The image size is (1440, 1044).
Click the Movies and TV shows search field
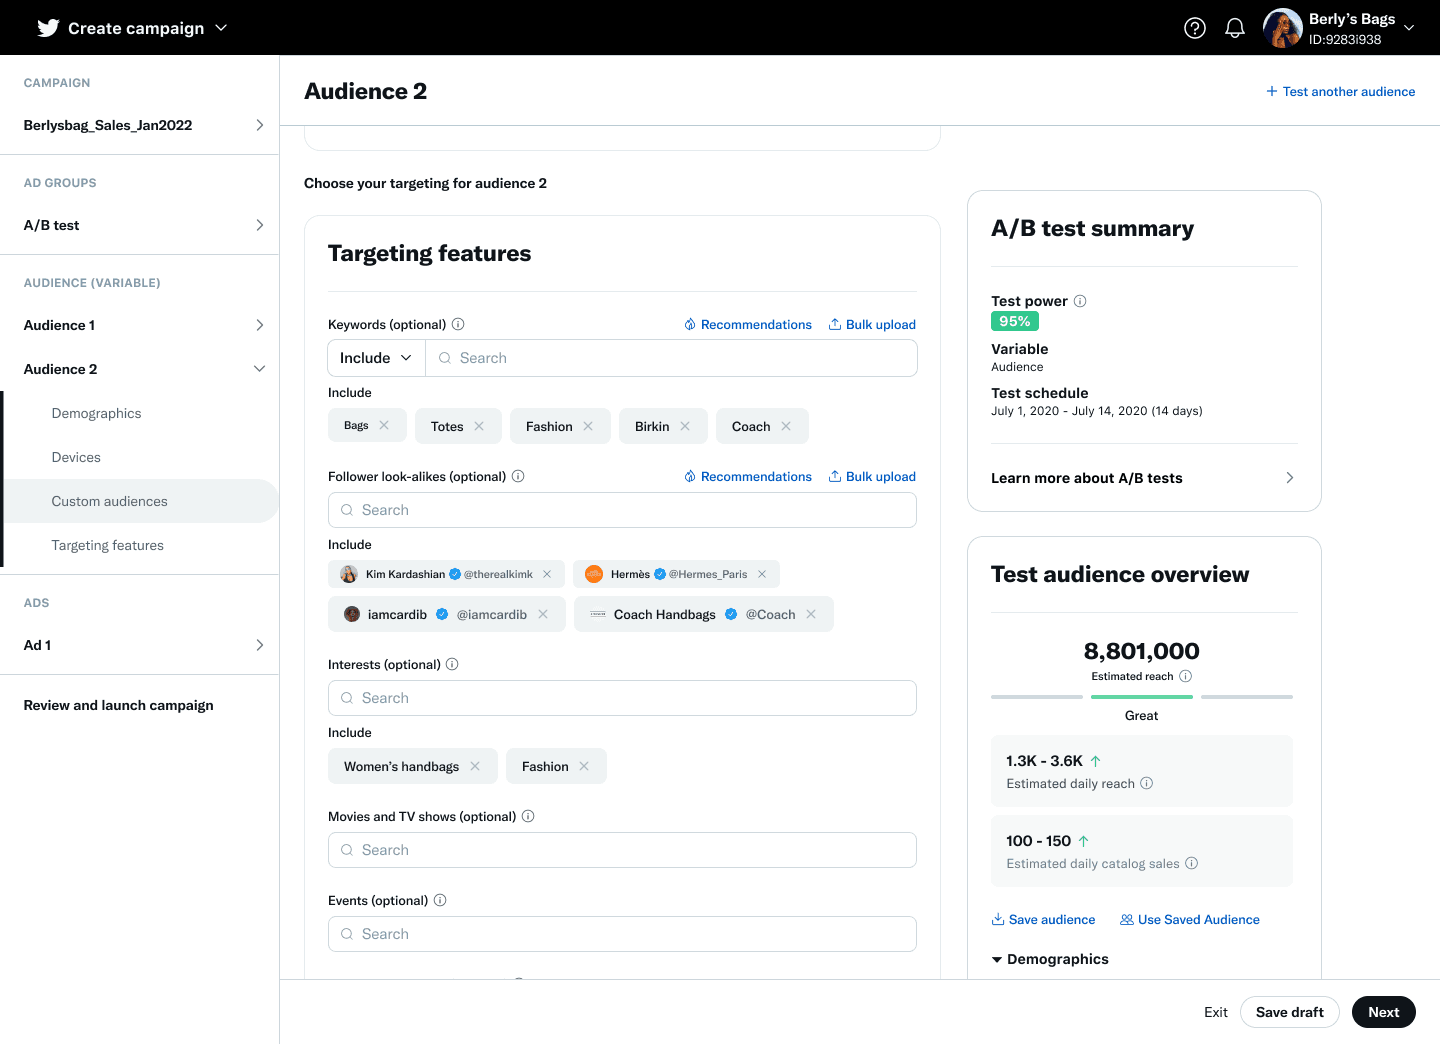[622, 849]
